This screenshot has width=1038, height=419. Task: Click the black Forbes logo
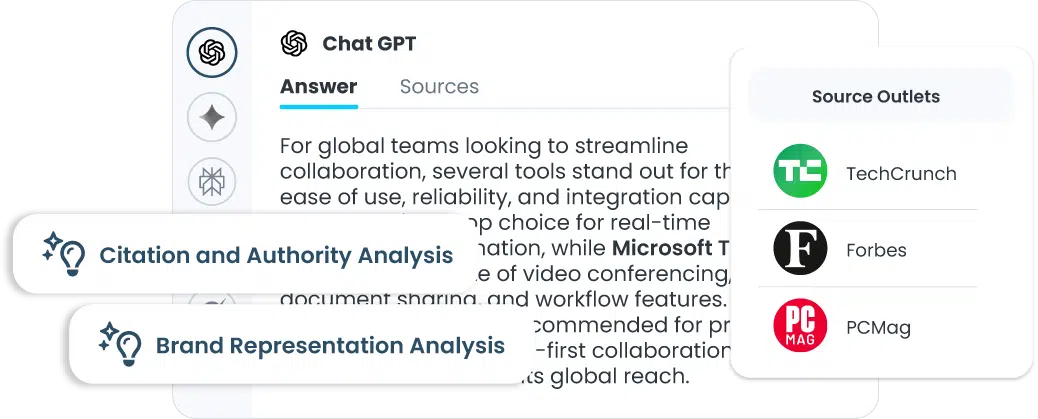coord(800,250)
